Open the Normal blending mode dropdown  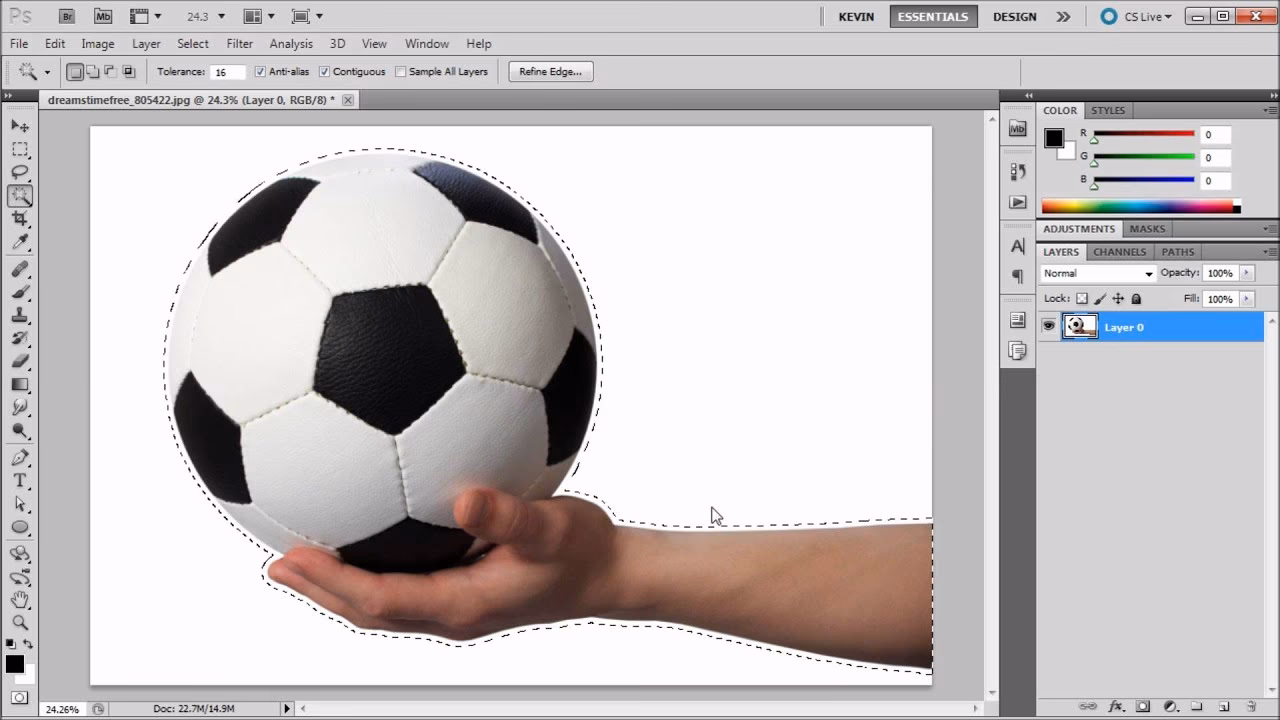[1097, 273]
